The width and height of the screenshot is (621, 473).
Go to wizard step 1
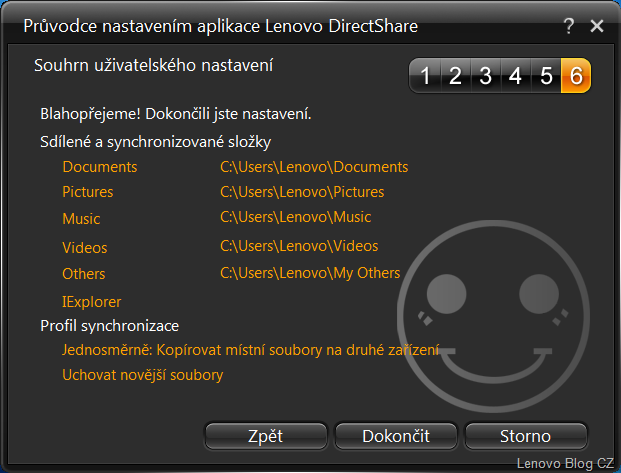click(x=424, y=75)
